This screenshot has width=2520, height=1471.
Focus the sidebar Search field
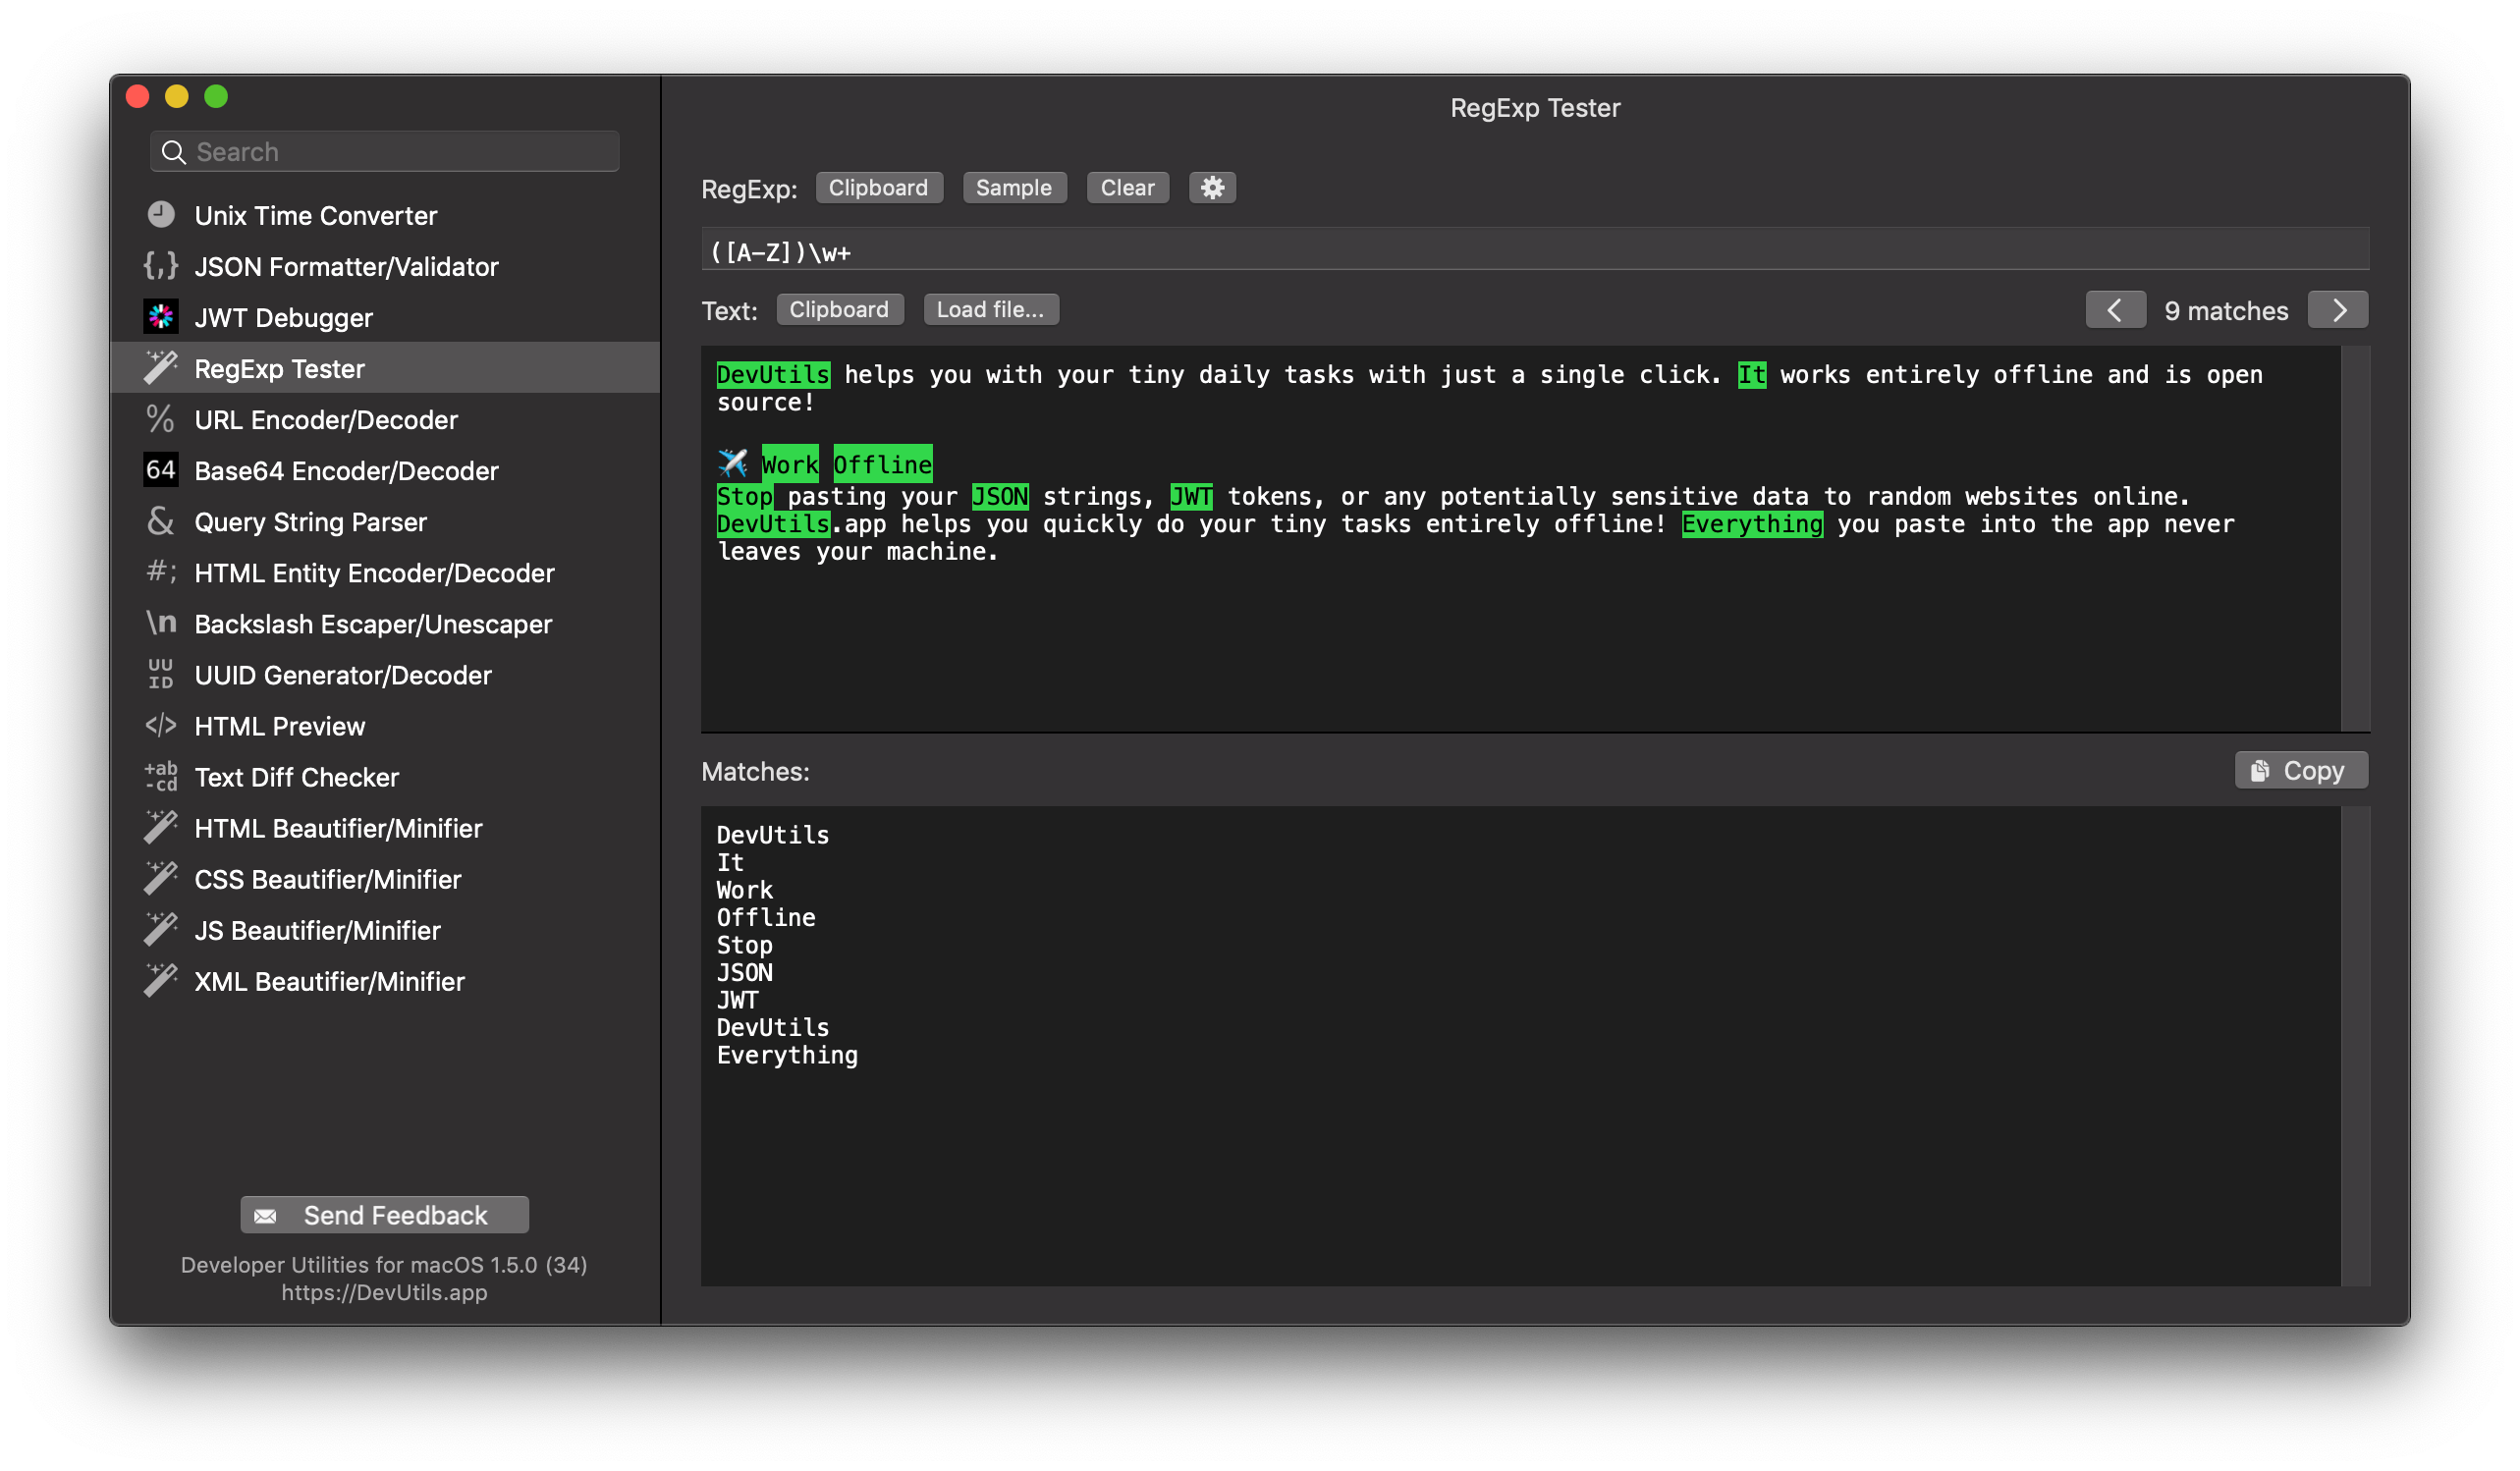click(x=400, y=152)
